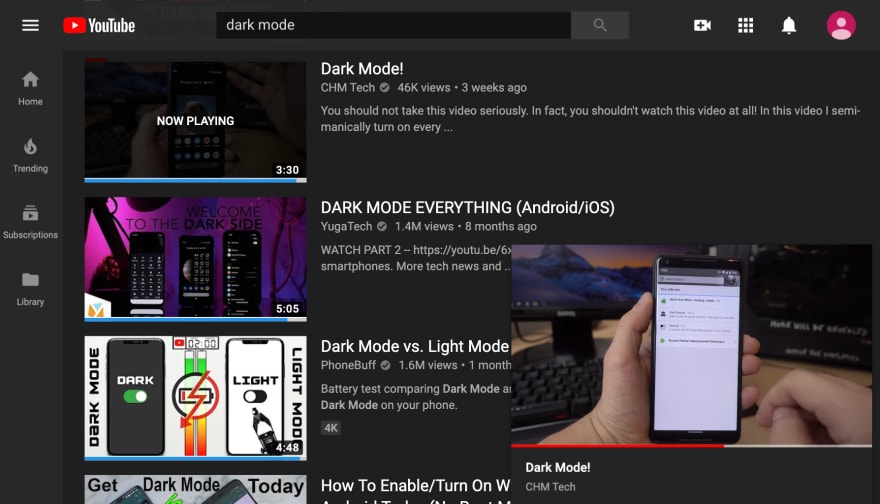Viewport: 880px width, 504px height.
Task: Open Library in the sidebar
Action: click(30, 289)
